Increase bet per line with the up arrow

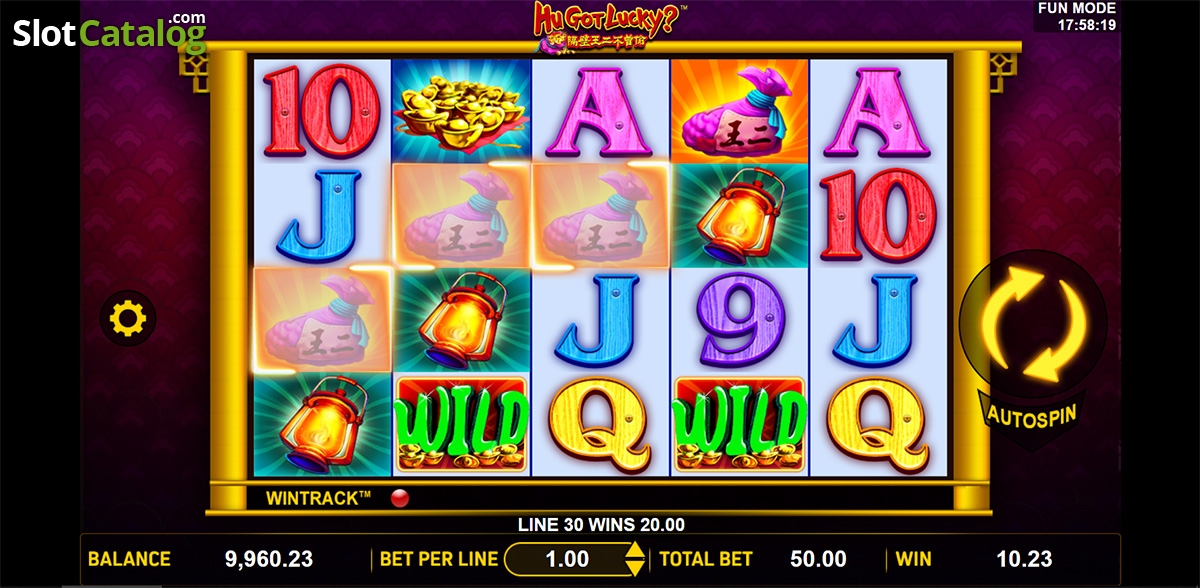click(634, 549)
